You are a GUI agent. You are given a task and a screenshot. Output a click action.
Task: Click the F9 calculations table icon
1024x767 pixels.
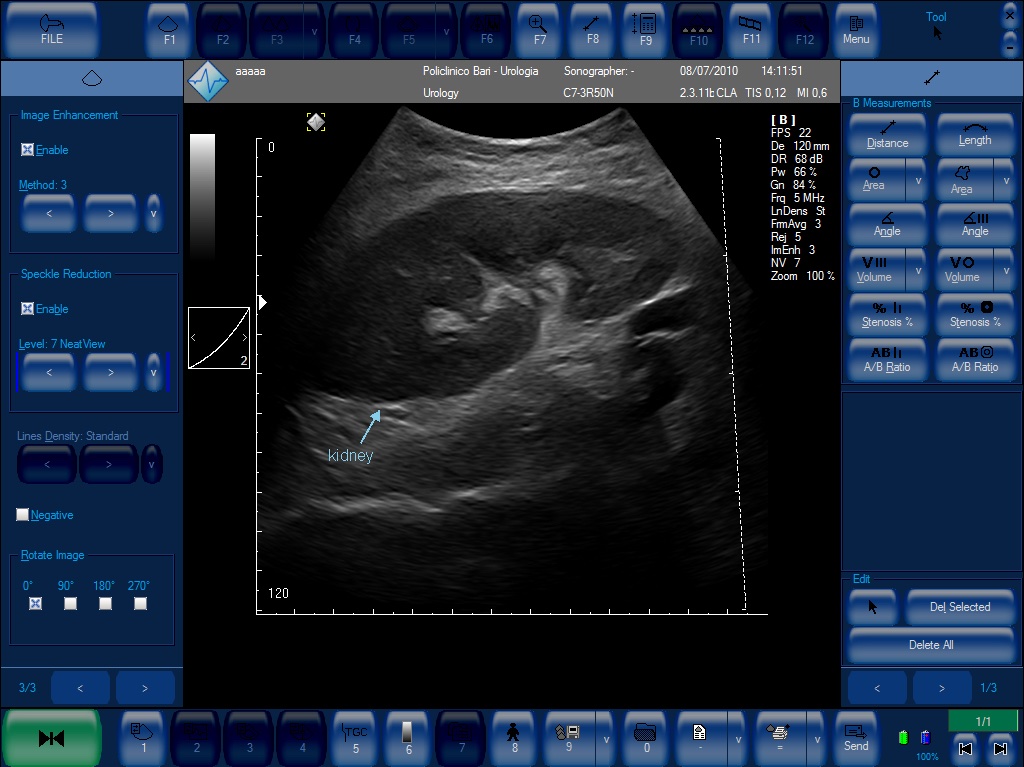[x=645, y=30]
